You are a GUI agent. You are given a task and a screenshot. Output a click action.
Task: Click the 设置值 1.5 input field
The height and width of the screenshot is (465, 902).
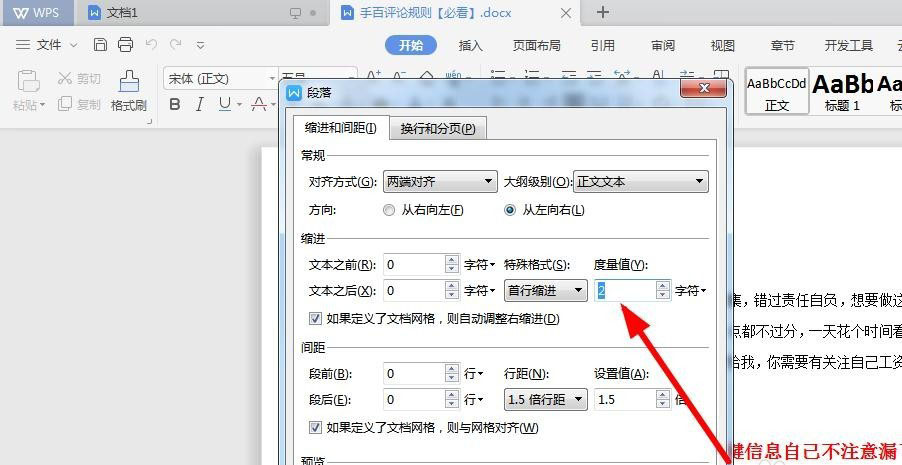(625, 399)
